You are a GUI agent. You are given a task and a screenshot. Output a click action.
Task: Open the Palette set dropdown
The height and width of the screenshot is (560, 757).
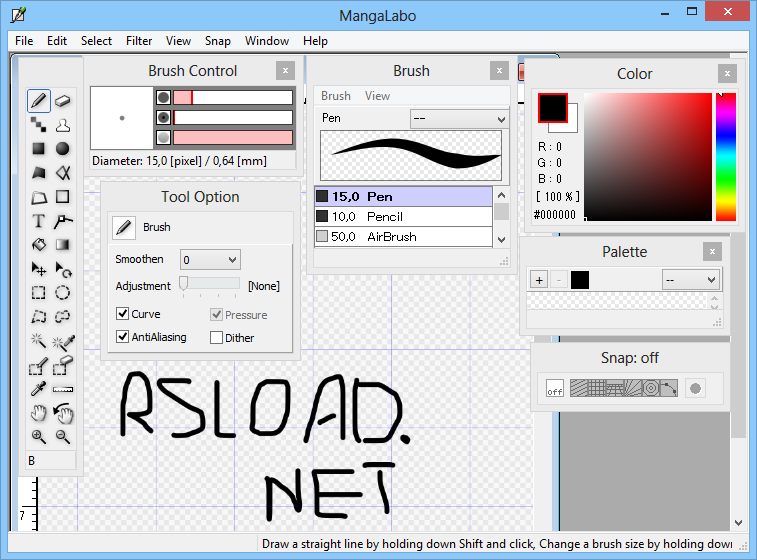[691, 280]
